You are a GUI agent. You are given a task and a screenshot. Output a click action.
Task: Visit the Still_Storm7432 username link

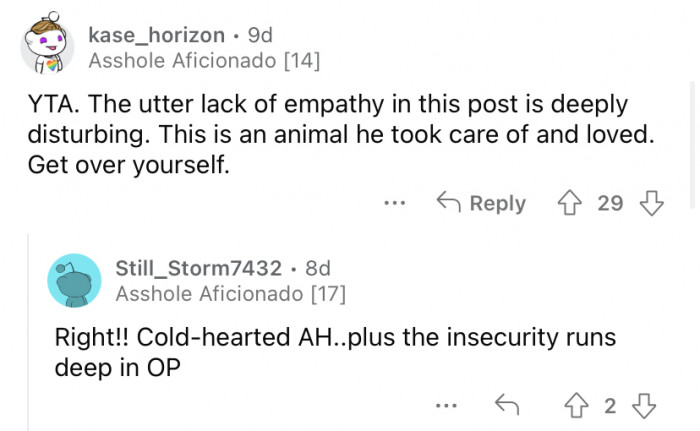pyautogui.click(x=198, y=267)
